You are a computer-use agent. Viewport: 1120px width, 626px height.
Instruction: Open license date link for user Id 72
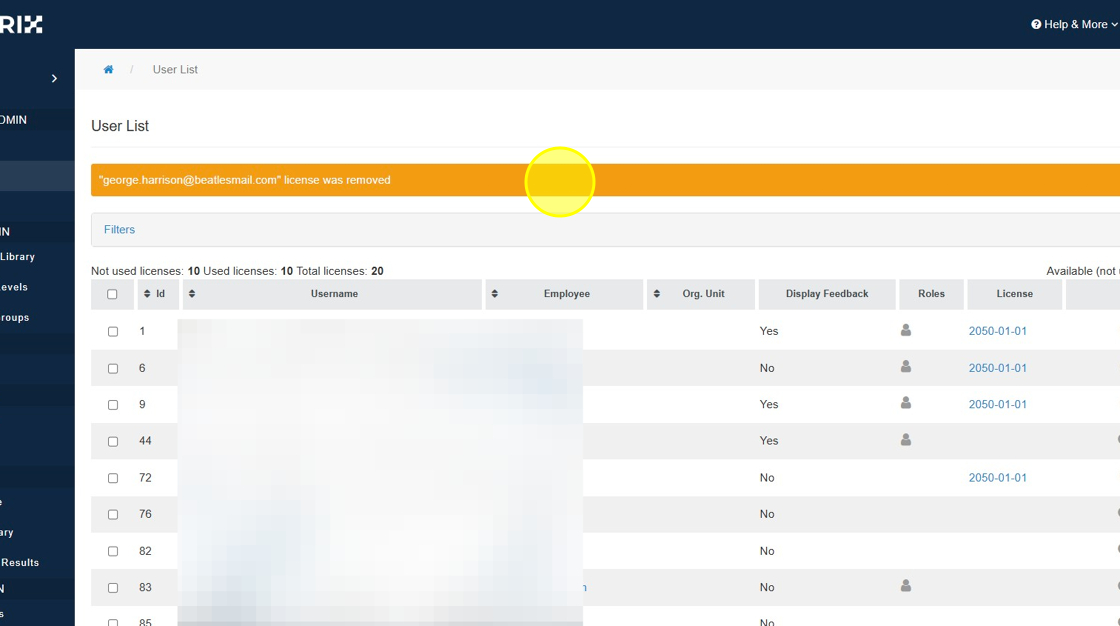click(997, 478)
